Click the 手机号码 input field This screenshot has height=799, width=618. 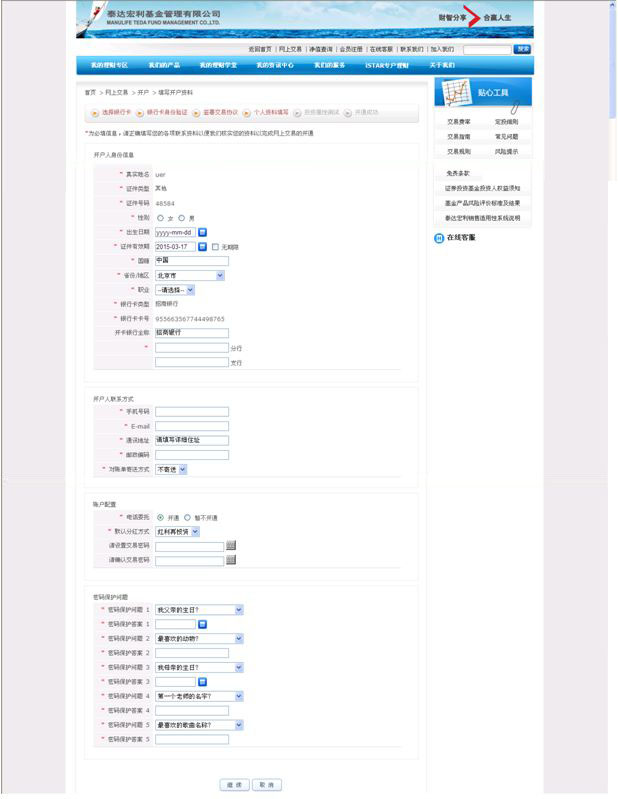192,411
